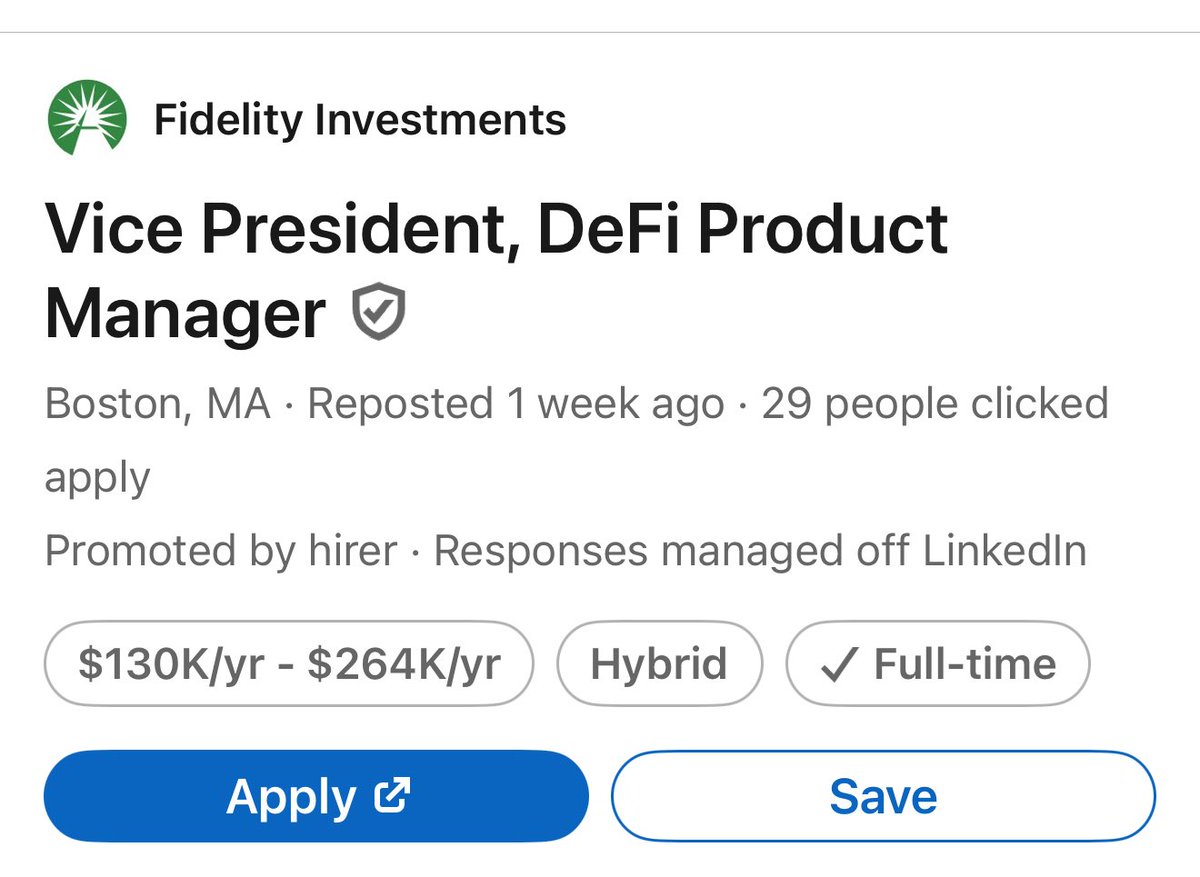Click the 29 people clicked text
Viewport: 1200px width, 877px height.
(935, 404)
